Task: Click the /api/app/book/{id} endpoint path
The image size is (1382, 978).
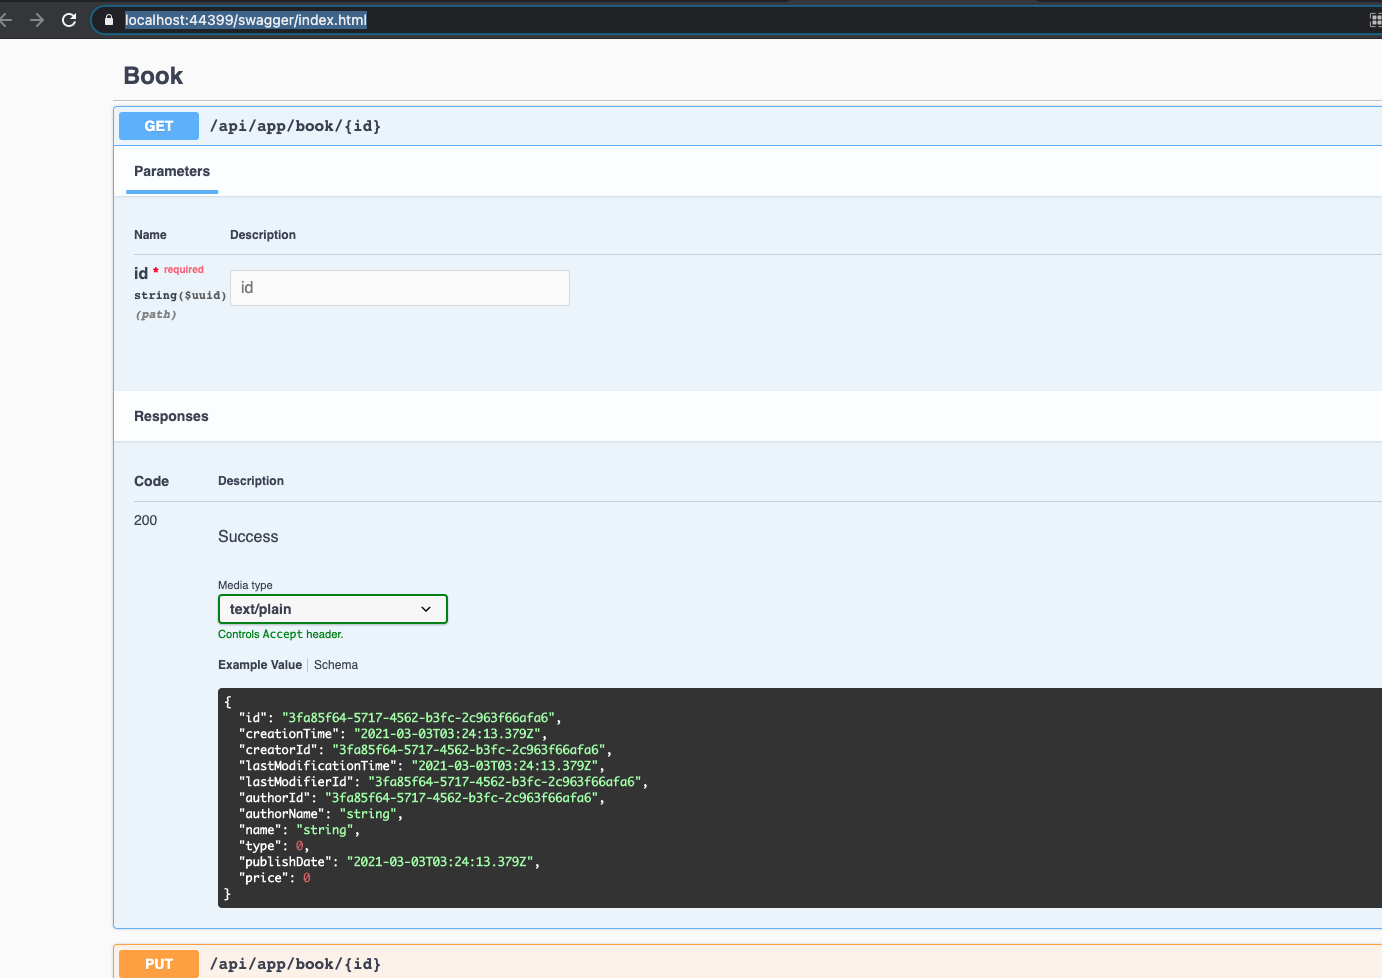Action: click(295, 125)
